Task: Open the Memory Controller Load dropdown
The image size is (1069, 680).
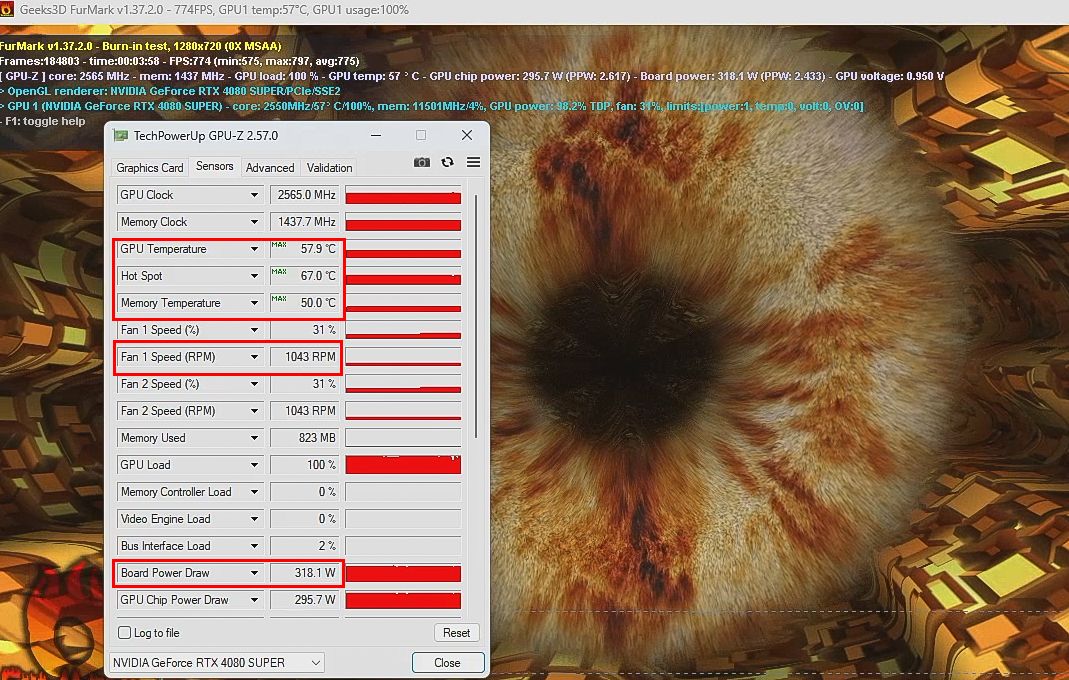Action: (x=254, y=492)
